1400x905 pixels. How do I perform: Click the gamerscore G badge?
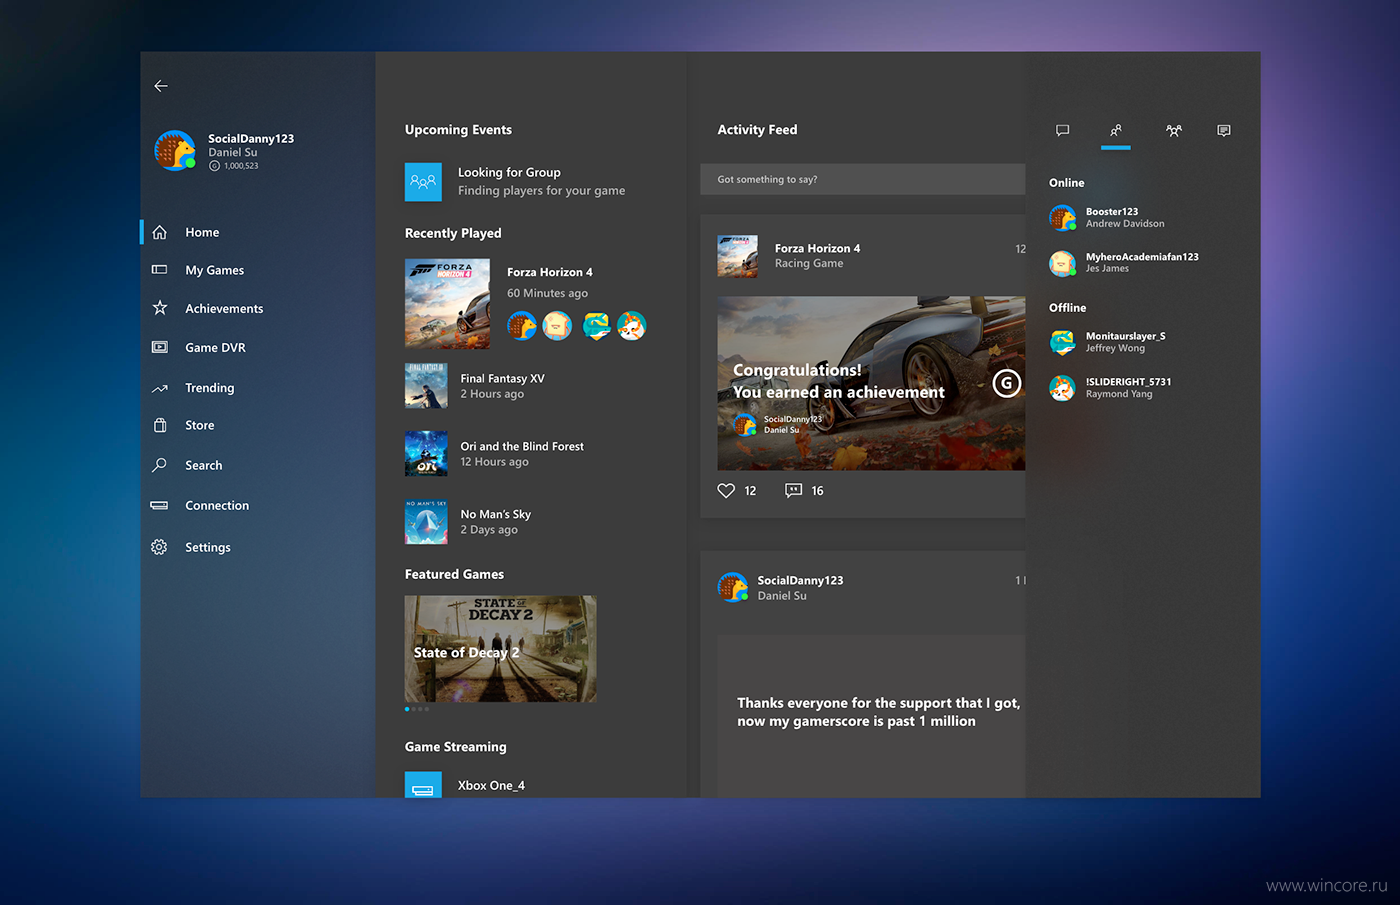[1006, 383]
